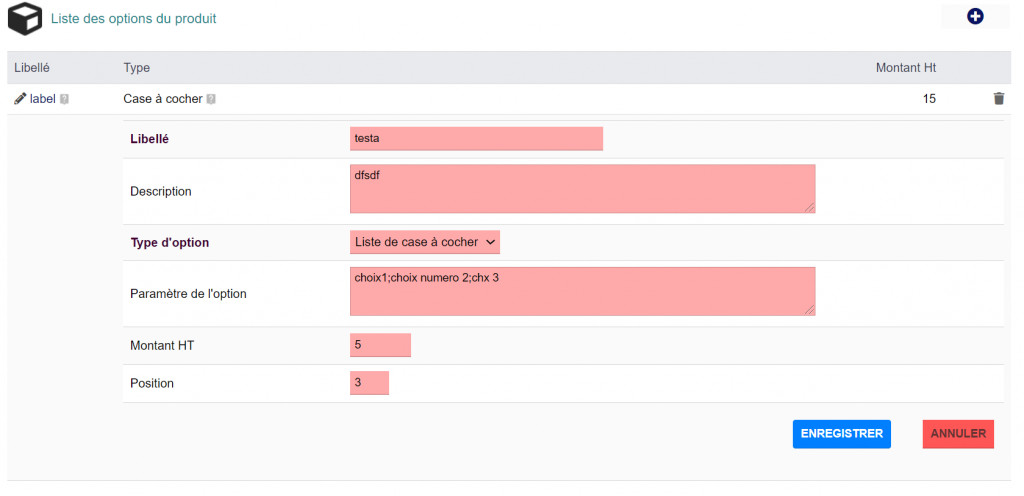Click the resize handle of Description textarea

[810, 207]
